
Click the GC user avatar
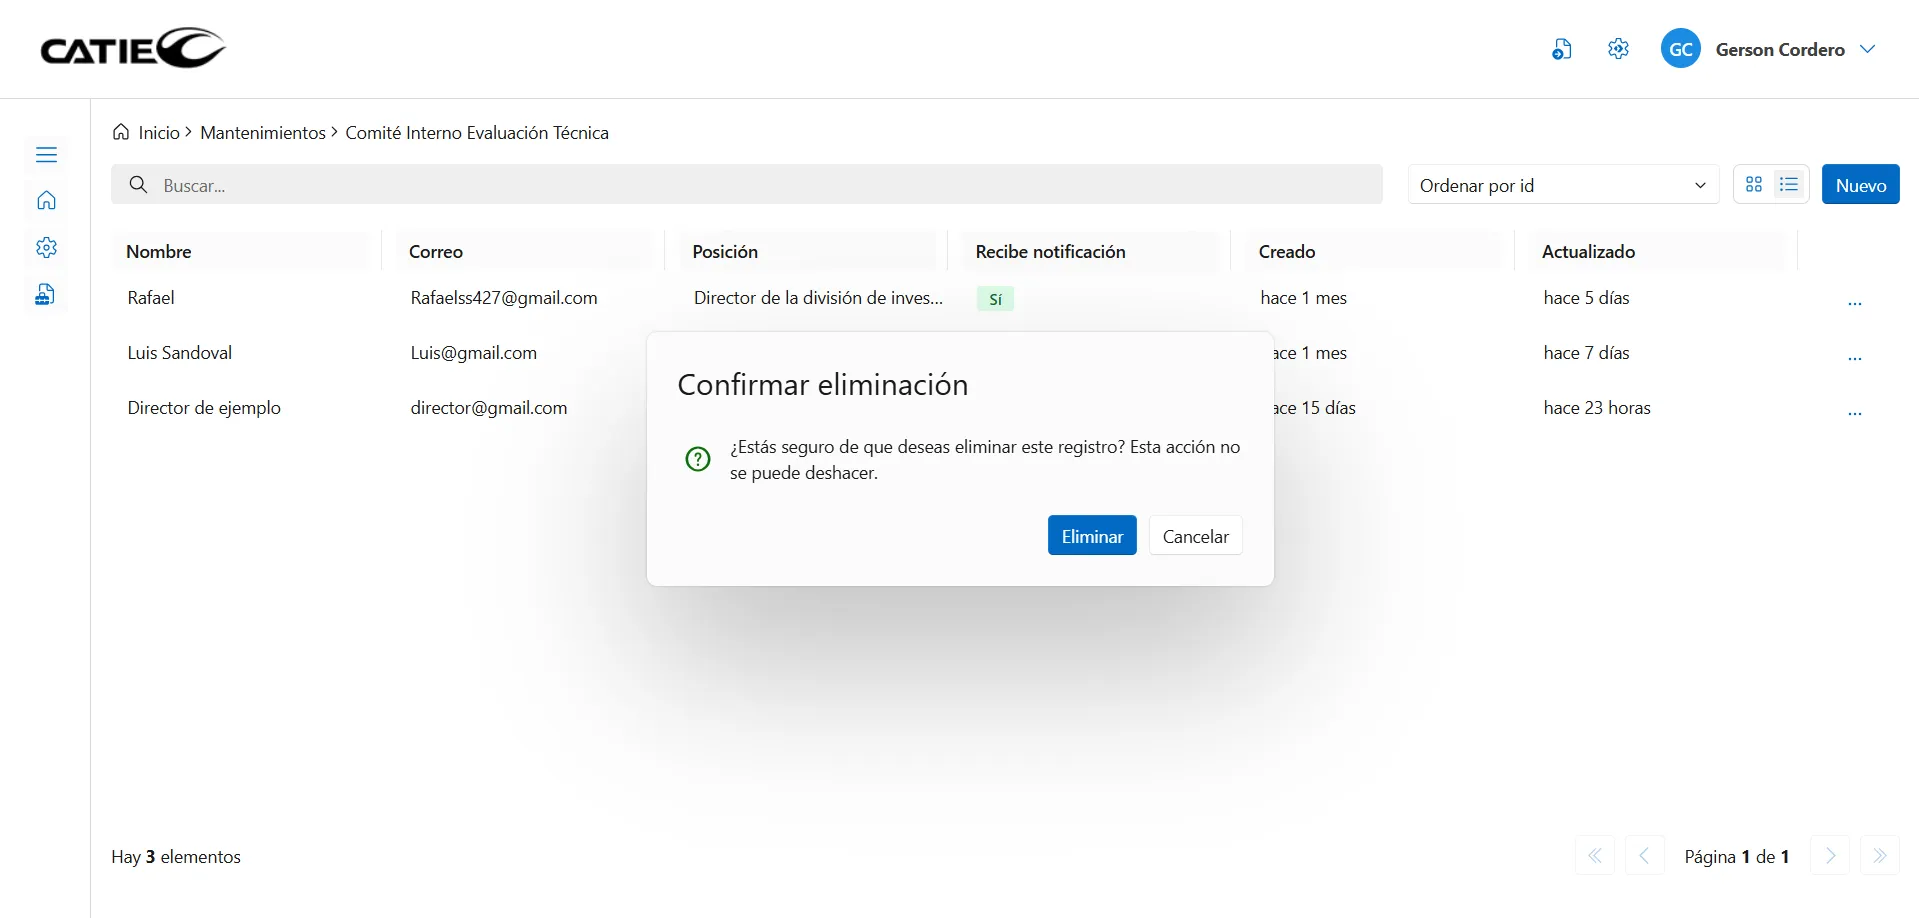pos(1680,49)
